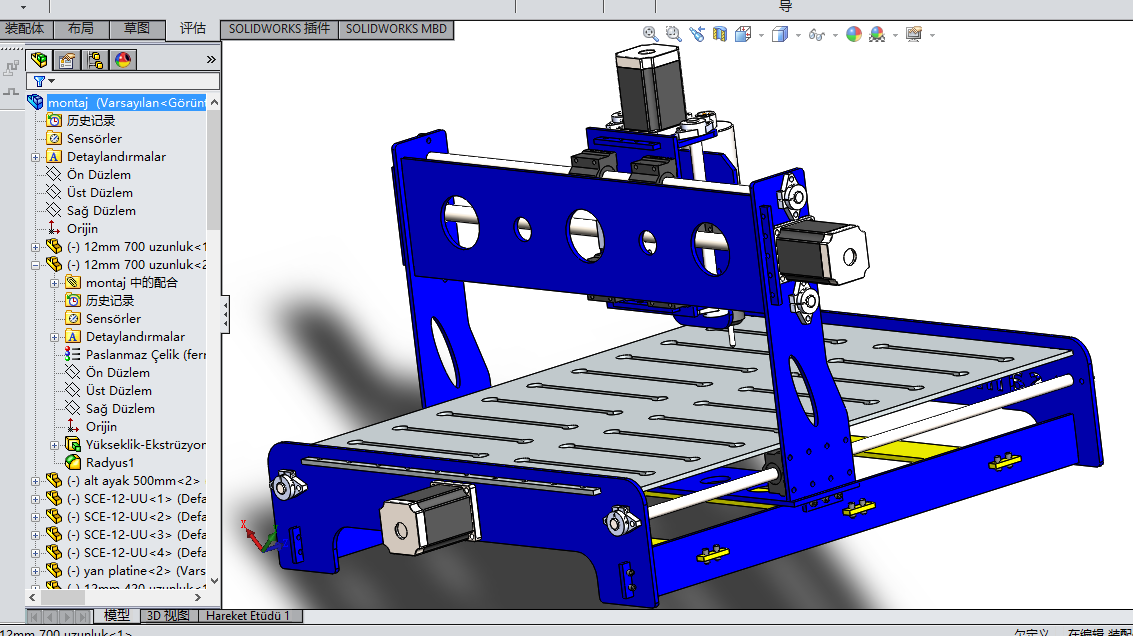Open the Hide/Show Items dropdown arrow

pos(835,35)
